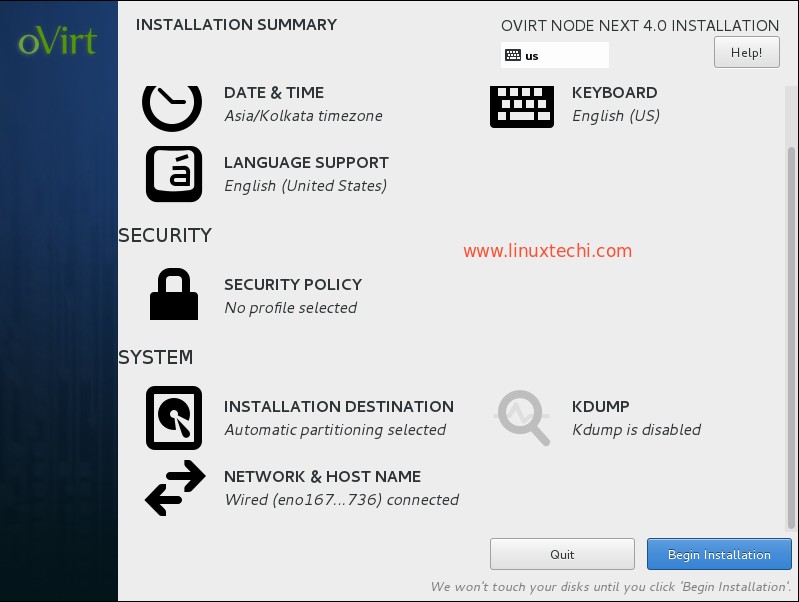This screenshot has height=602, width=799.
Task: Click the Security Policy padlock icon
Action: (x=174, y=296)
